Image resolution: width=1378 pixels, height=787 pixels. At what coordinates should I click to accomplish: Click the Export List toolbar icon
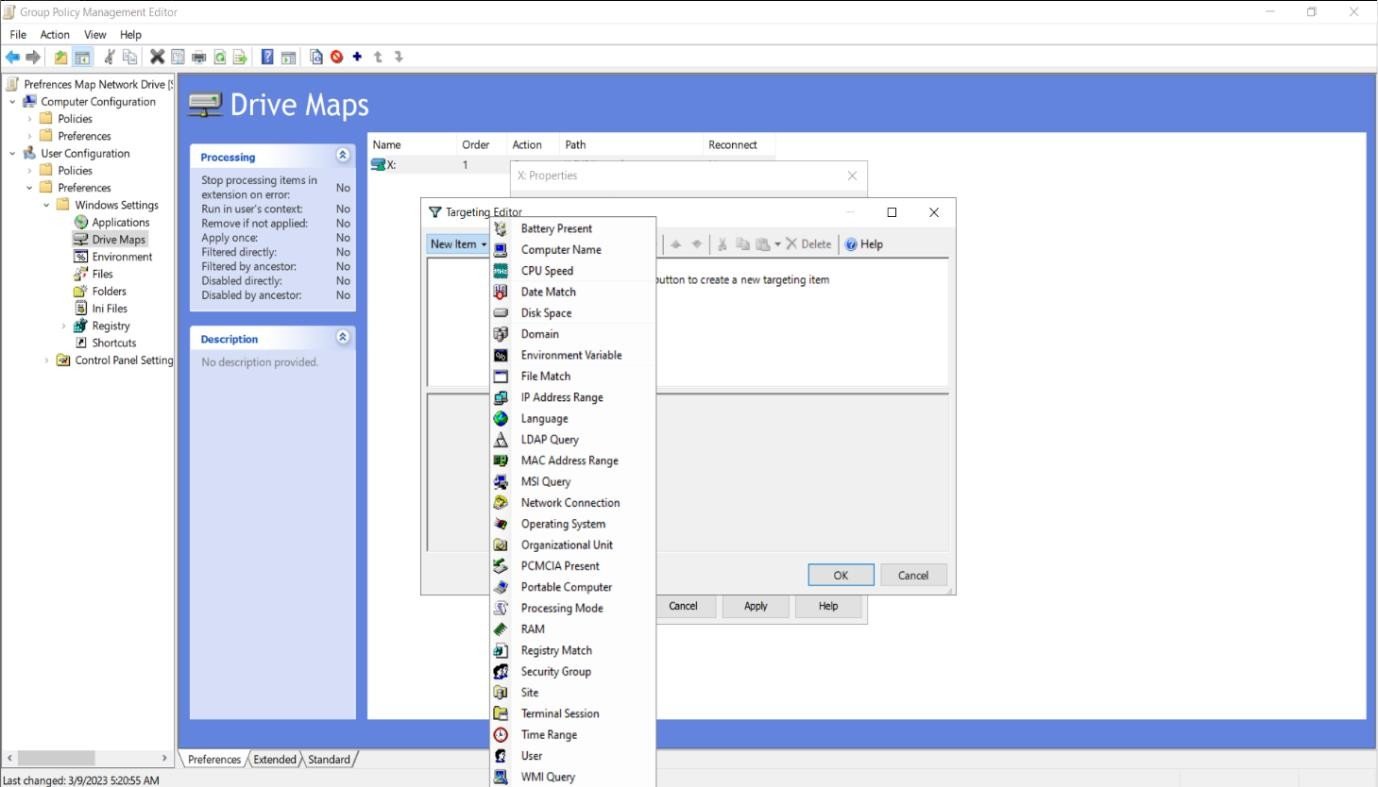(240, 57)
